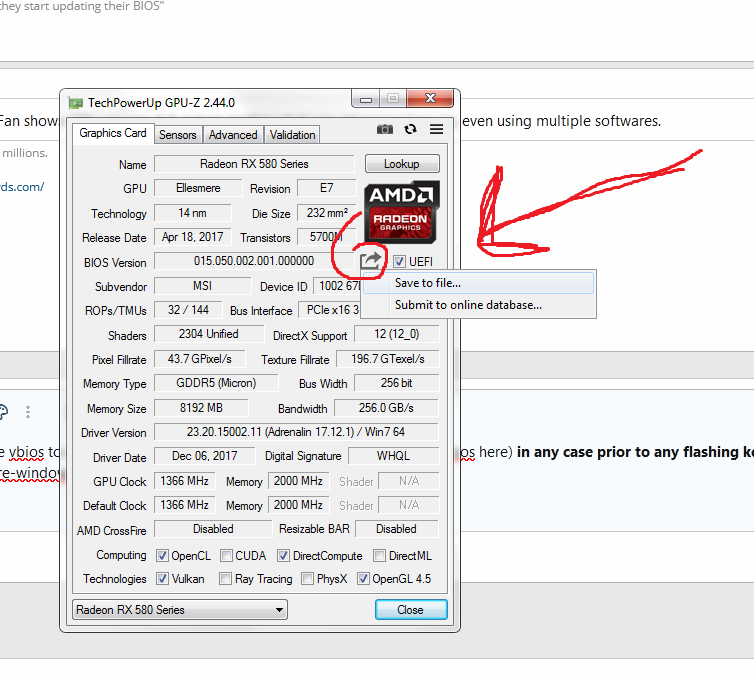The height and width of the screenshot is (677, 754).
Task: Click the Bus Width value 256 bit
Action: tap(397, 383)
